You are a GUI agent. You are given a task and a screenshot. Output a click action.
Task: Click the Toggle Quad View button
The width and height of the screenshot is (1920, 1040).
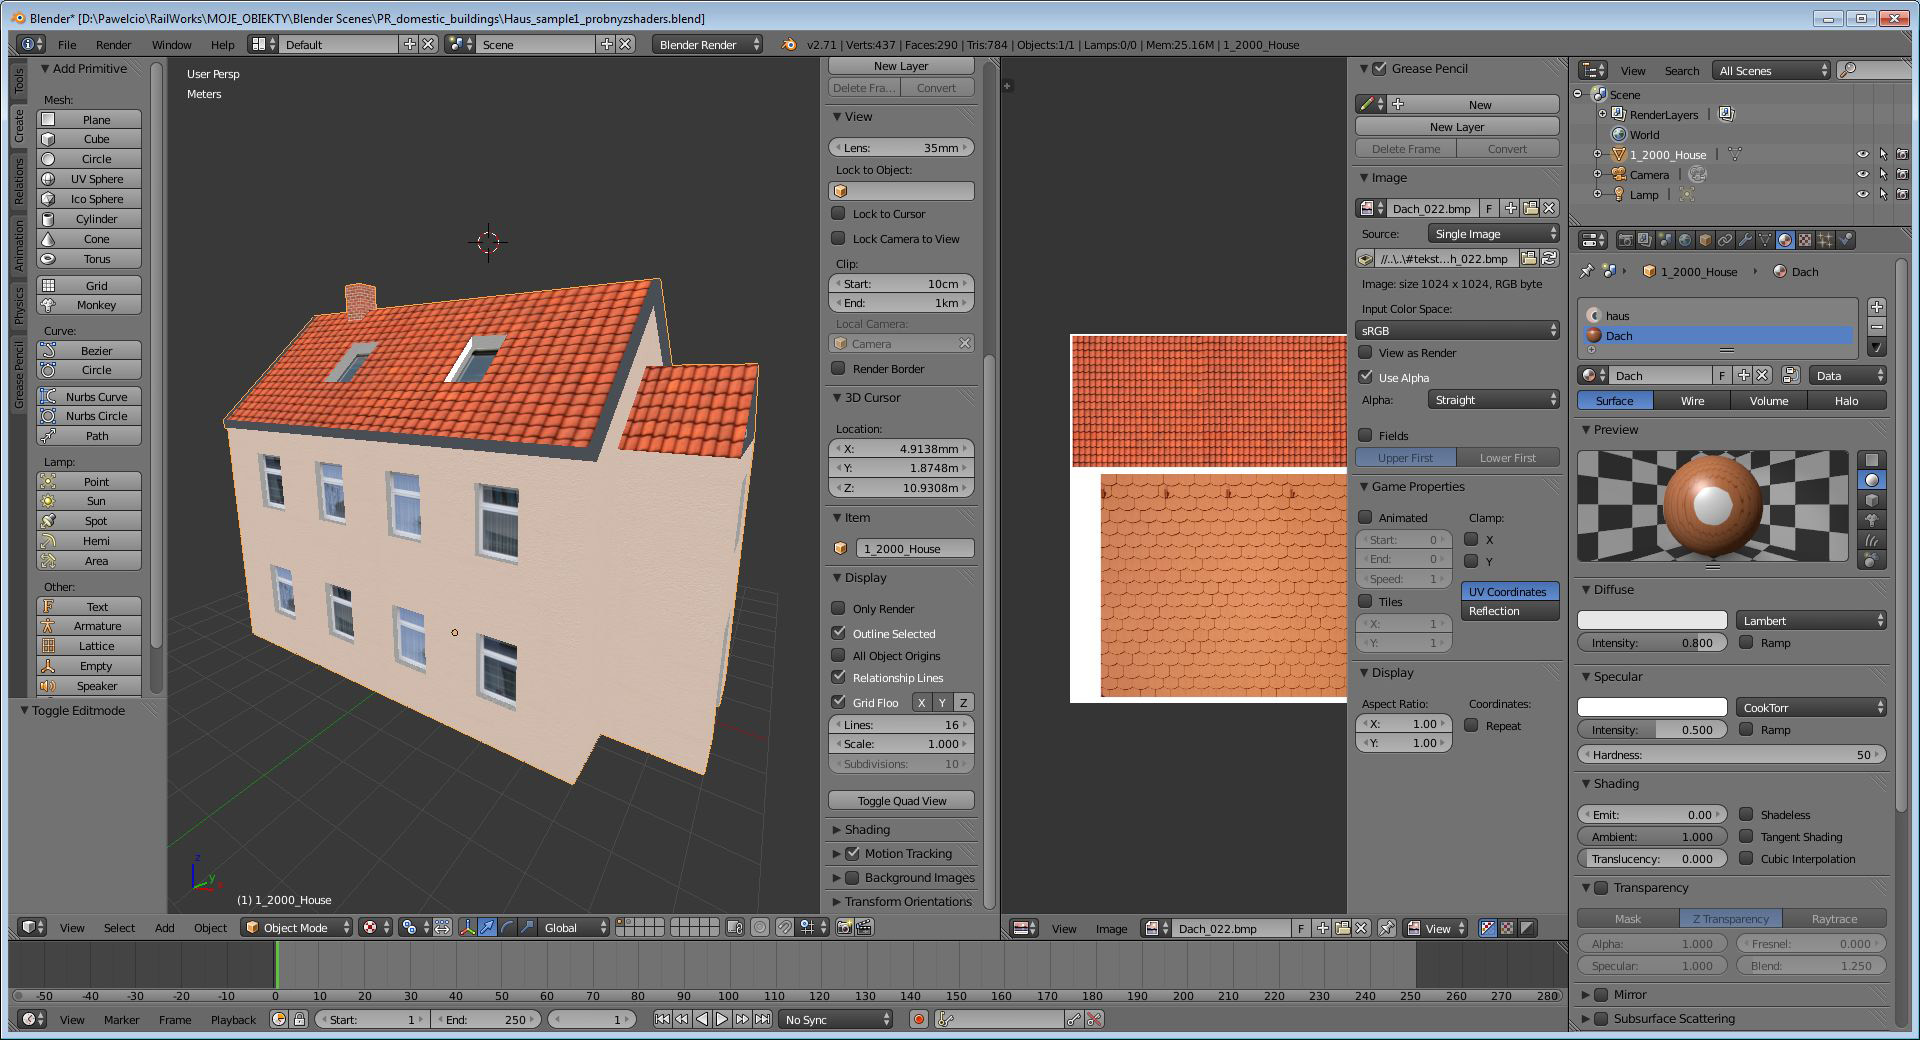901,800
